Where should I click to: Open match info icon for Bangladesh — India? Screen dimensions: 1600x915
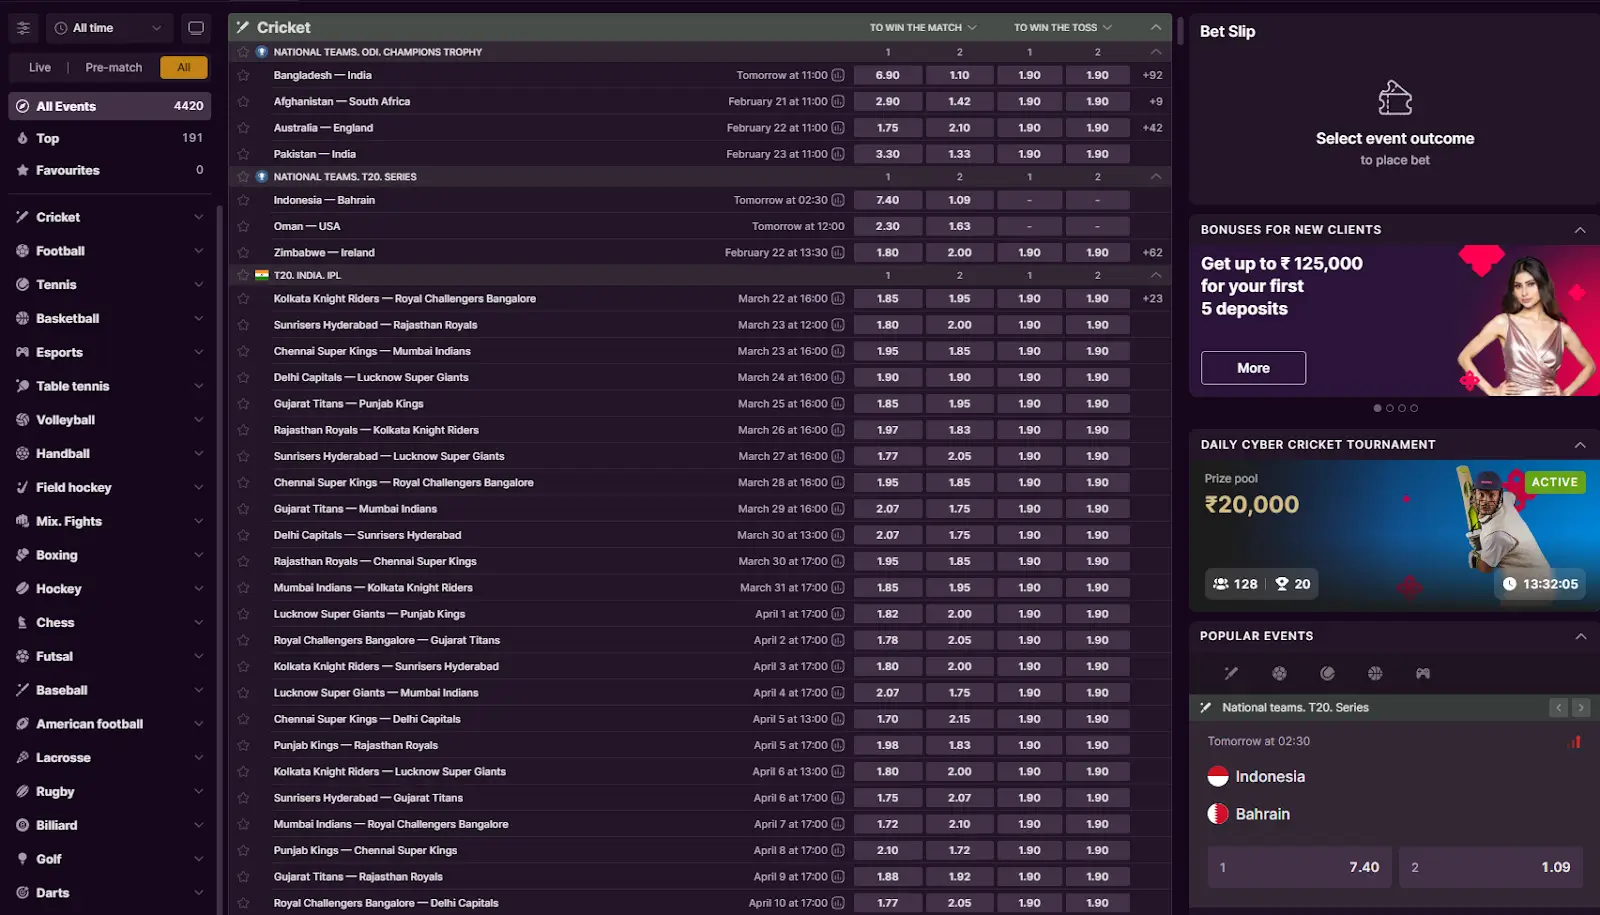click(838, 75)
